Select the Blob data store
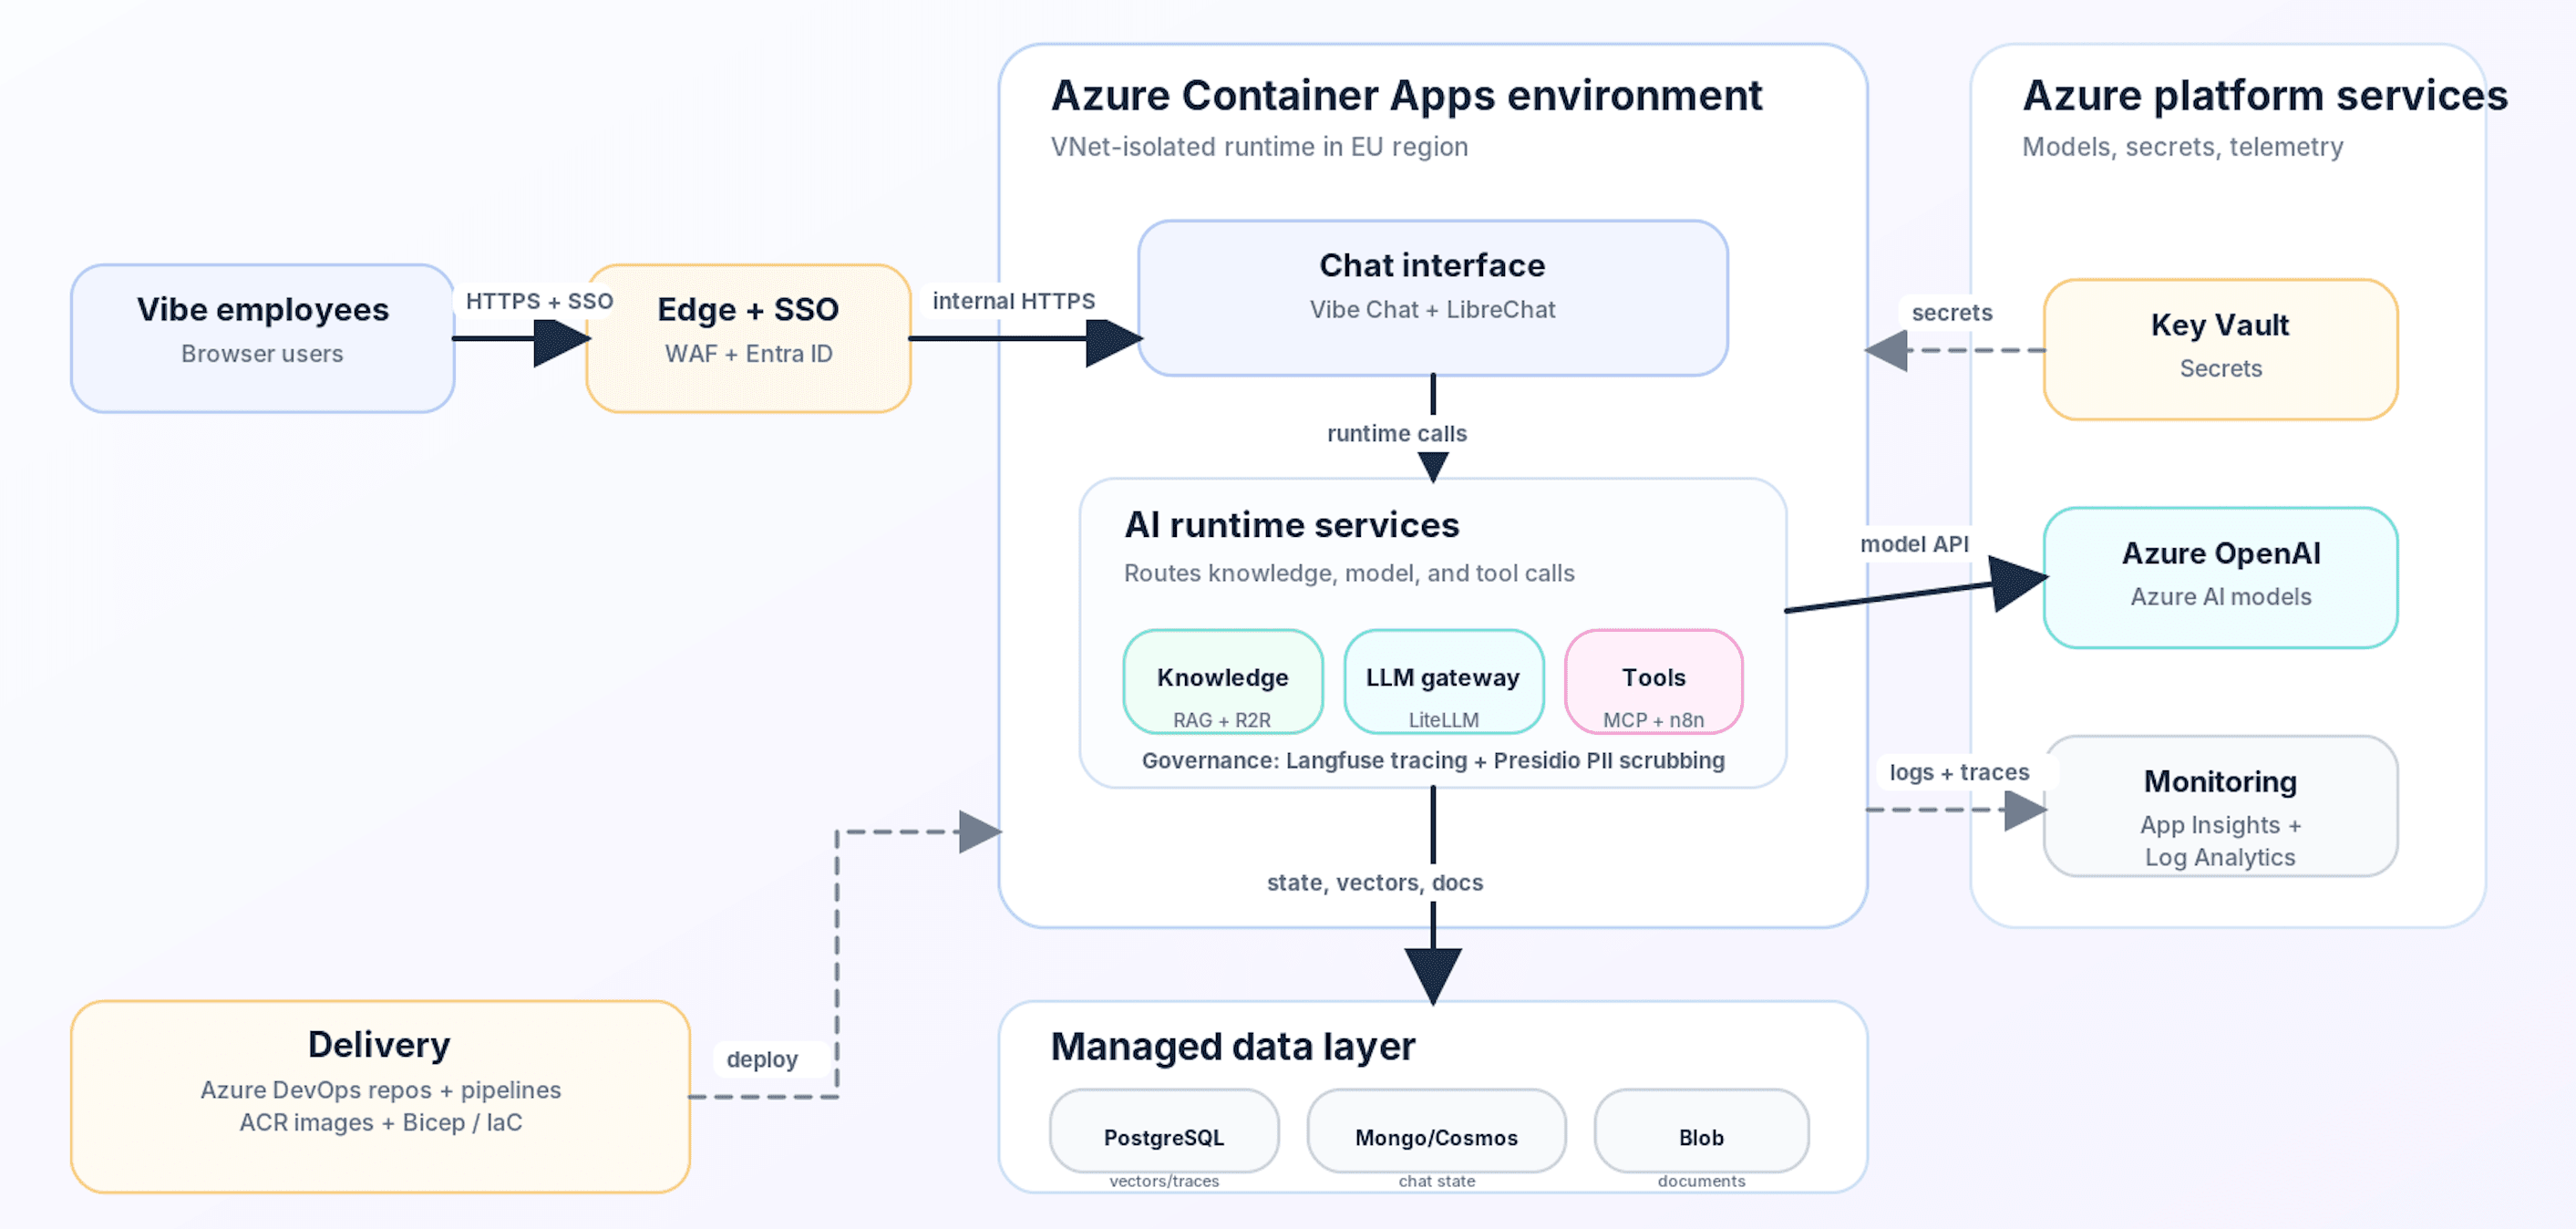The image size is (2576, 1229). coord(1701,1131)
